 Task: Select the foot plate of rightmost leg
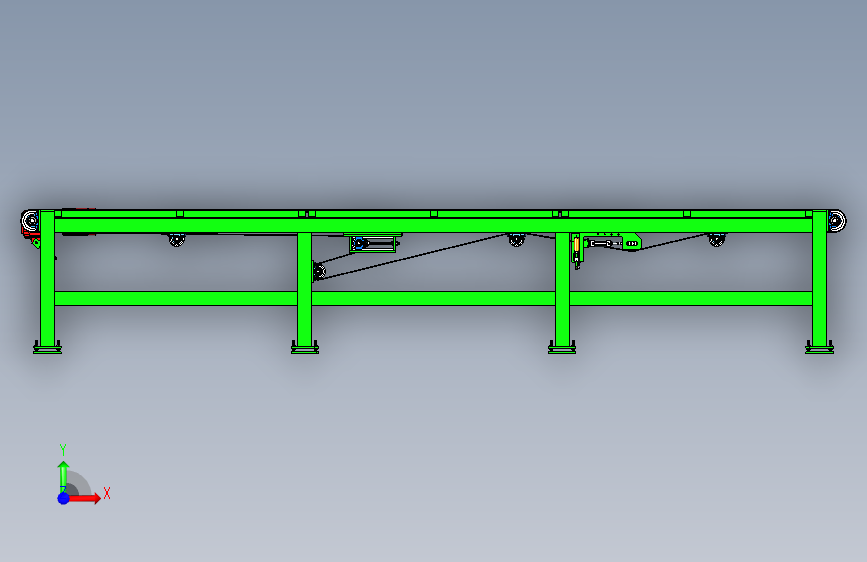tap(819, 349)
